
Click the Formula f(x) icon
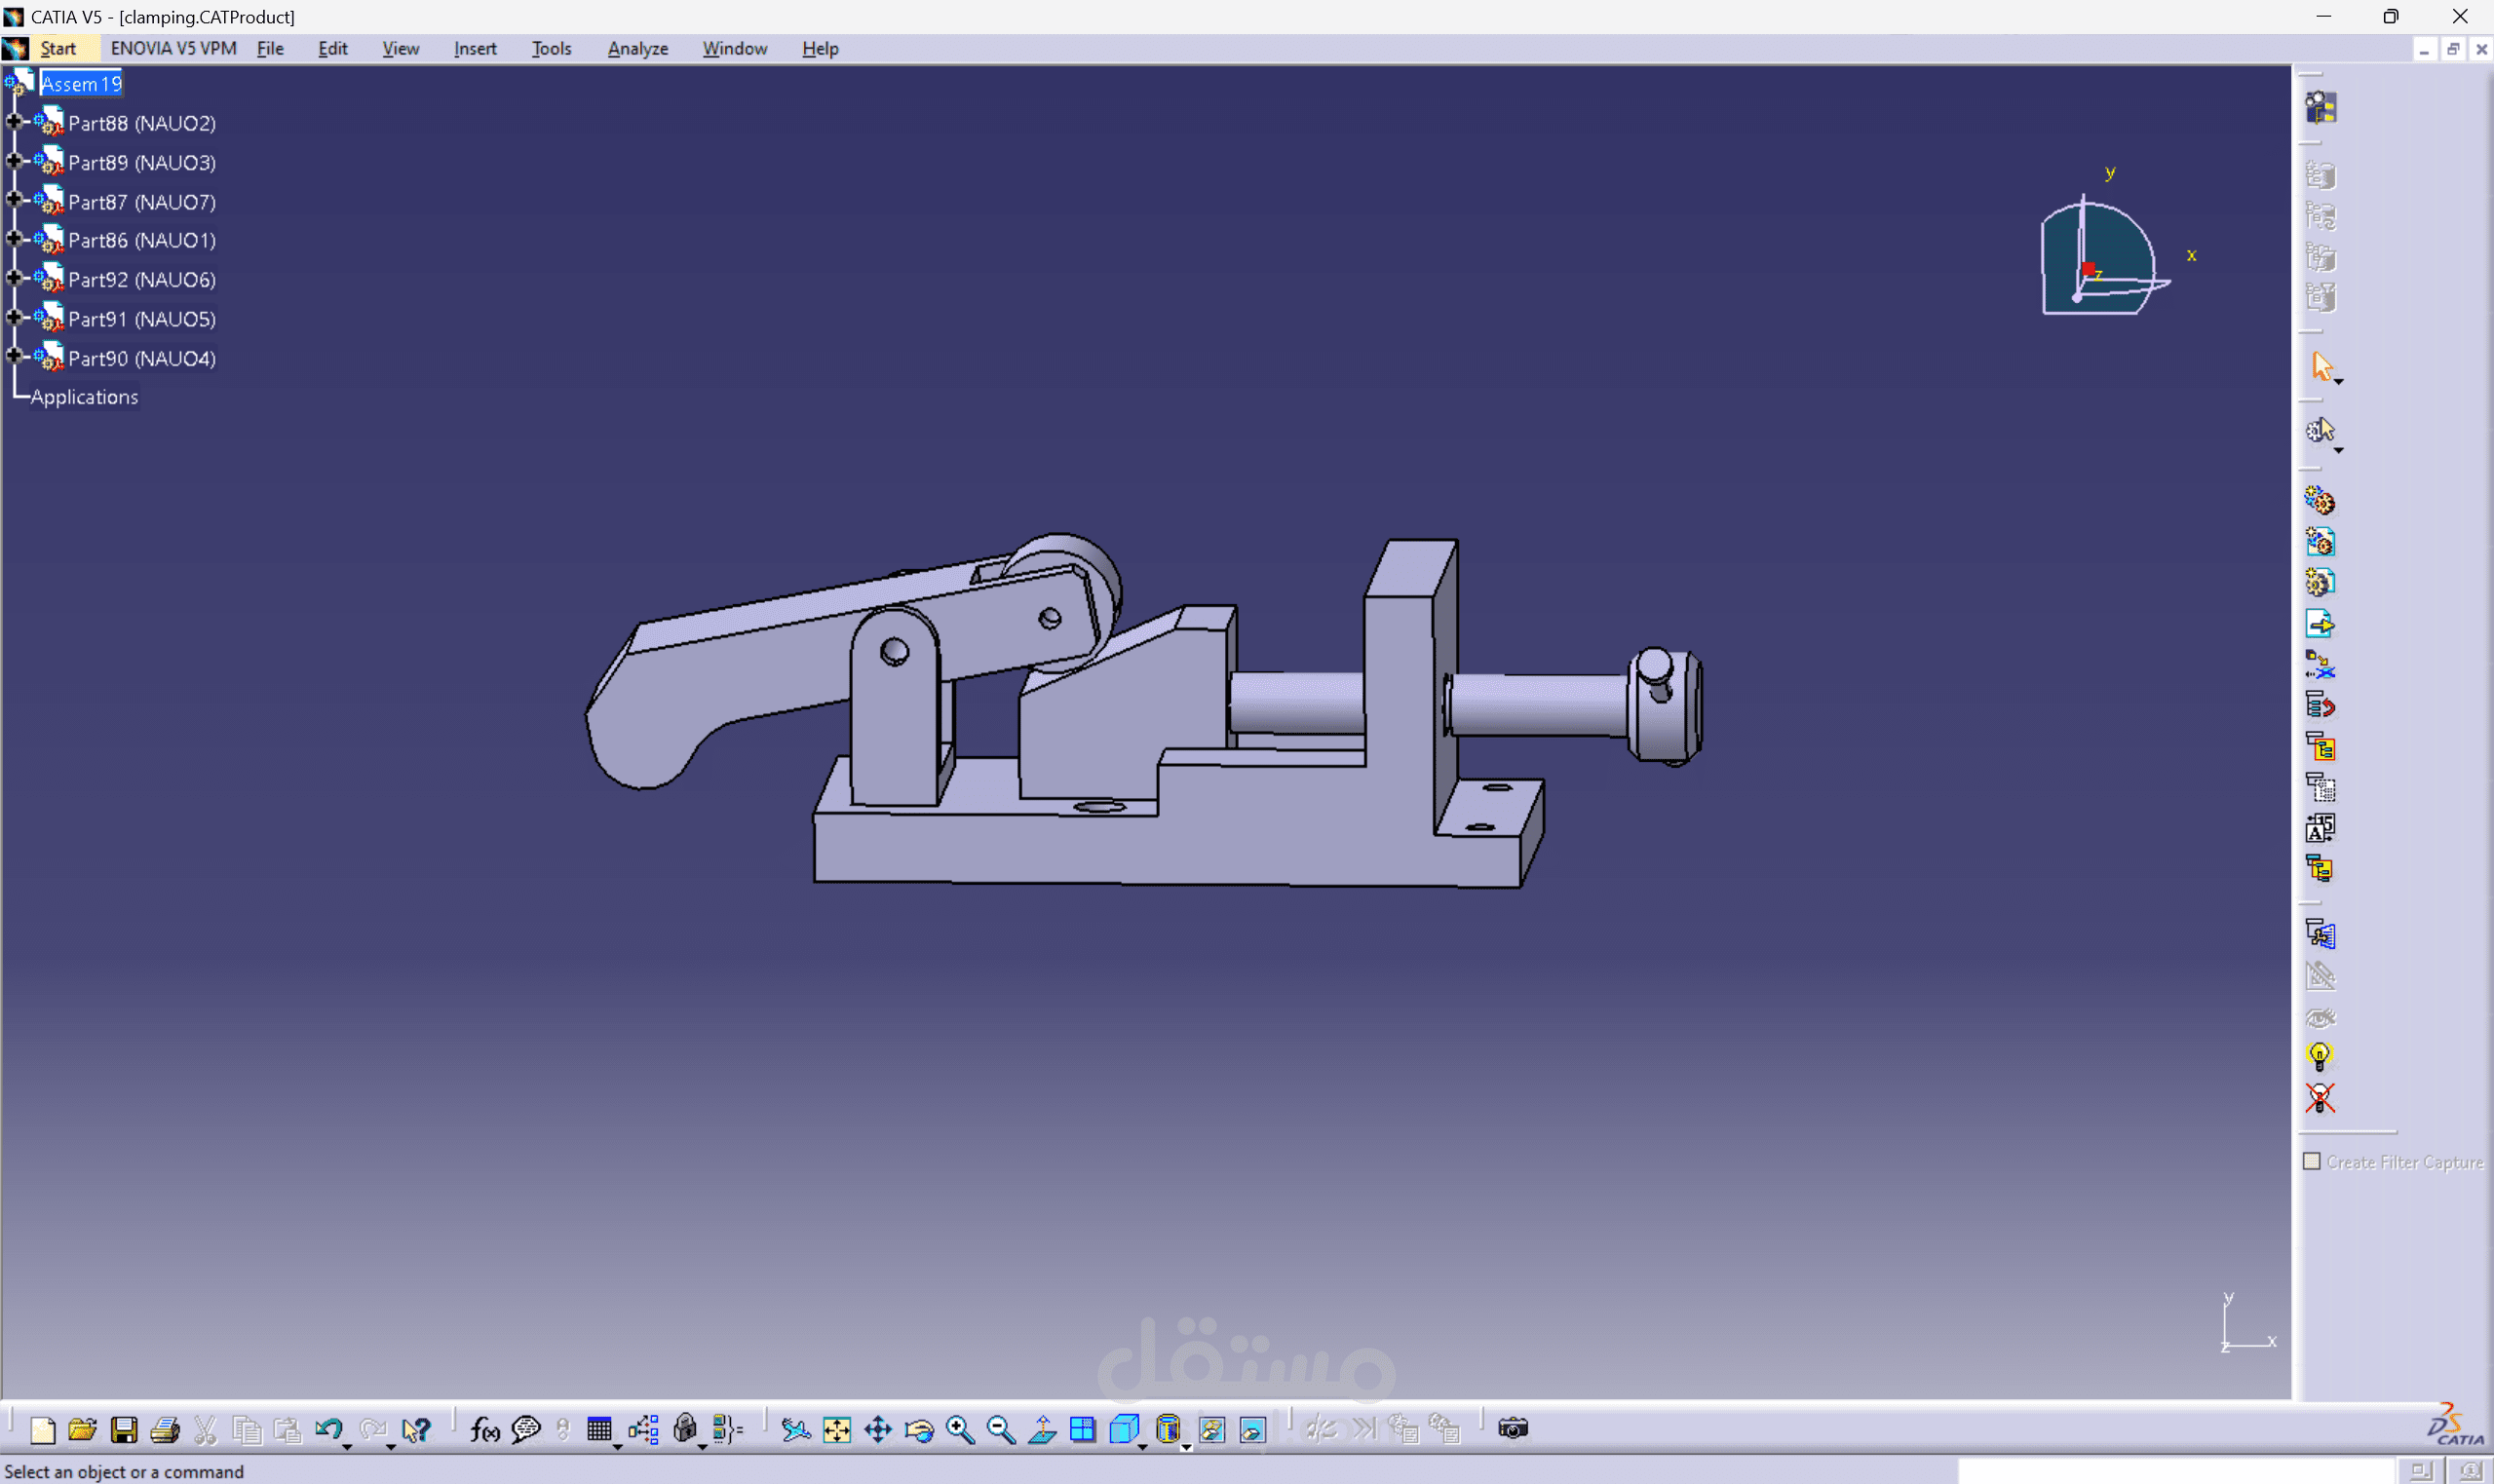[484, 1430]
